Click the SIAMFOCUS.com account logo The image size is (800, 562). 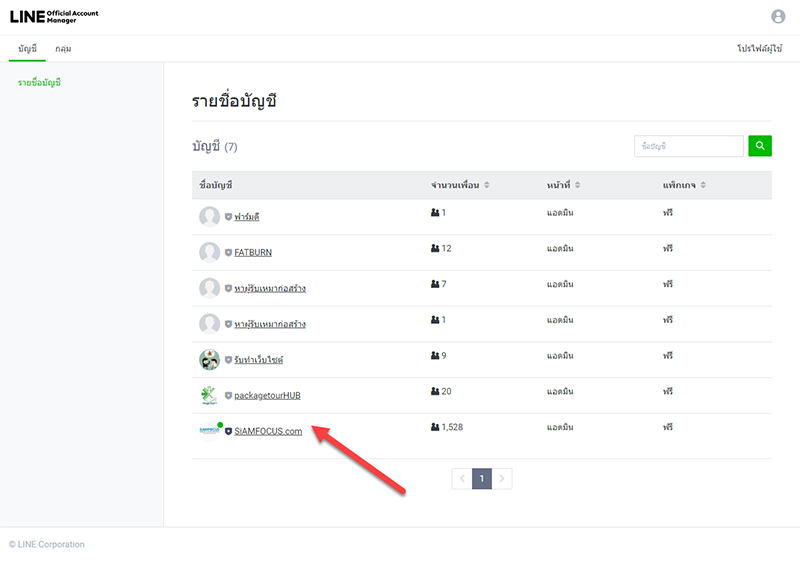point(209,431)
